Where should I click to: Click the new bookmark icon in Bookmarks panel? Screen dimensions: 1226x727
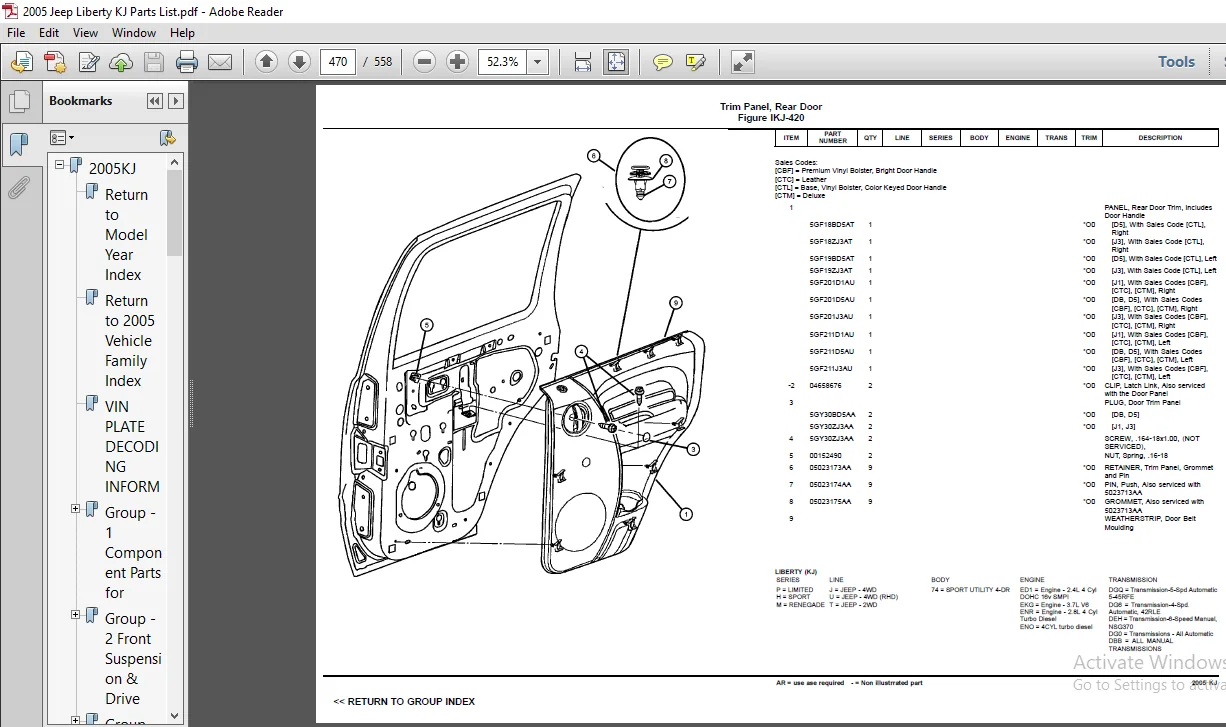pos(167,137)
